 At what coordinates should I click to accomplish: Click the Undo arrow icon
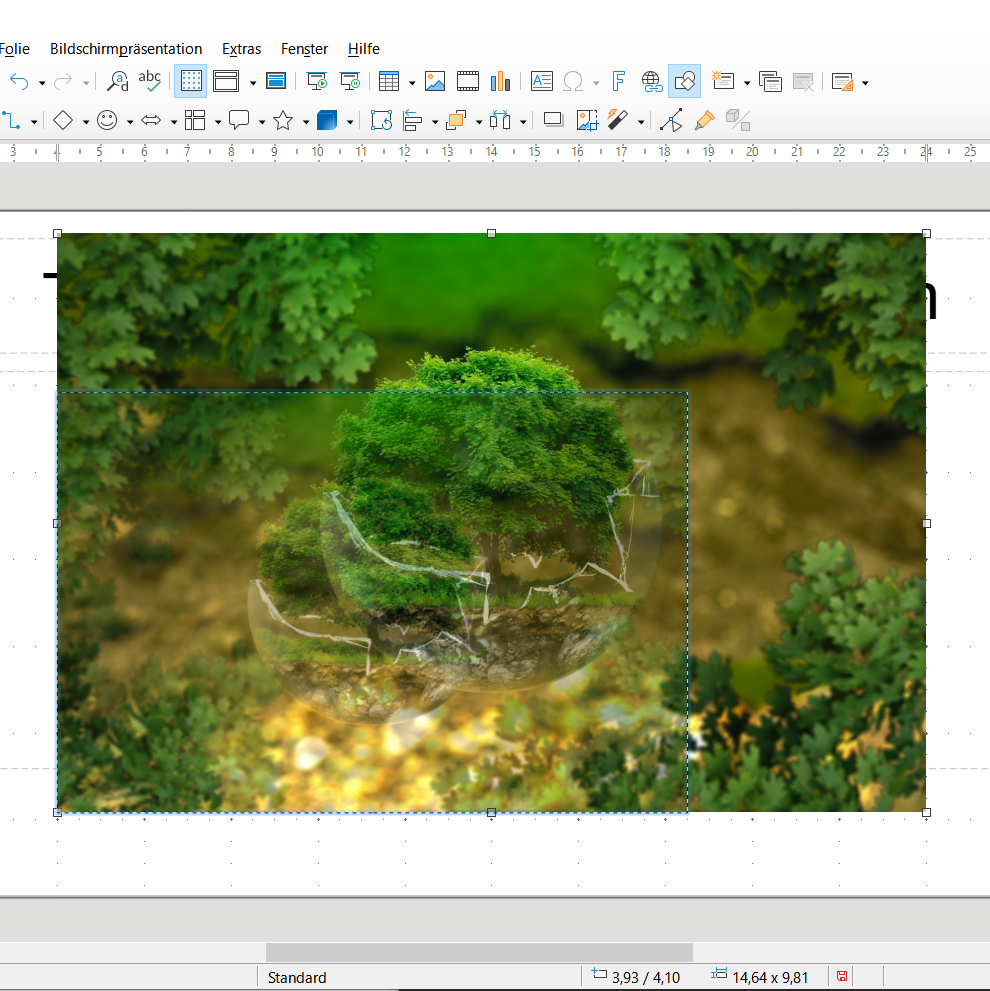tap(19, 81)
